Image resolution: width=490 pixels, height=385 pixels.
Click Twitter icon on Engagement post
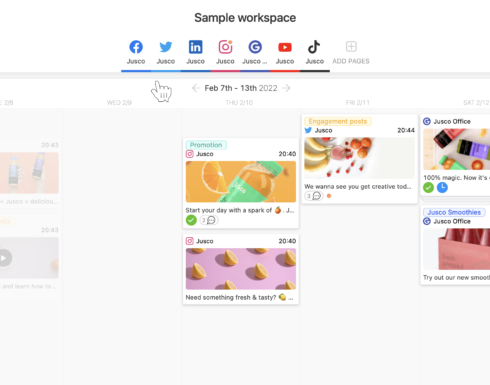308,130
